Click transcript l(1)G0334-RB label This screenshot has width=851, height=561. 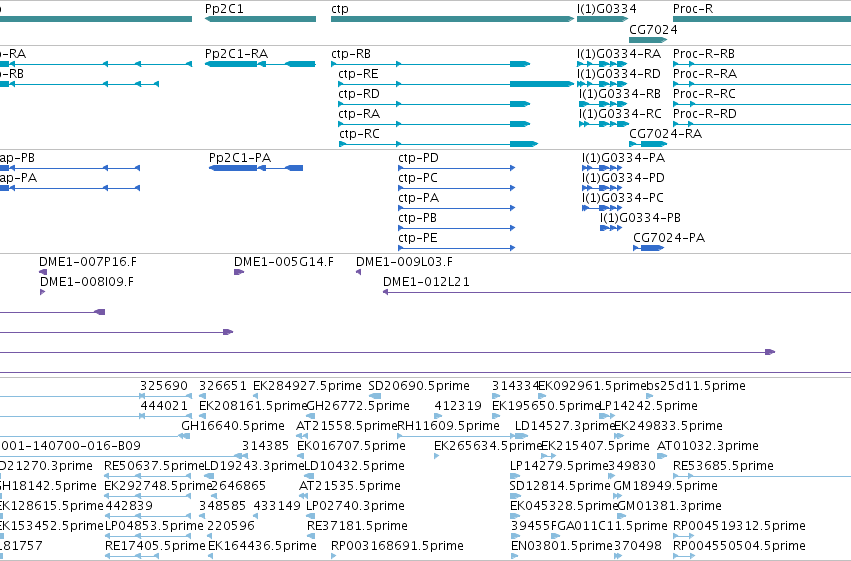[x=620, y=94]
